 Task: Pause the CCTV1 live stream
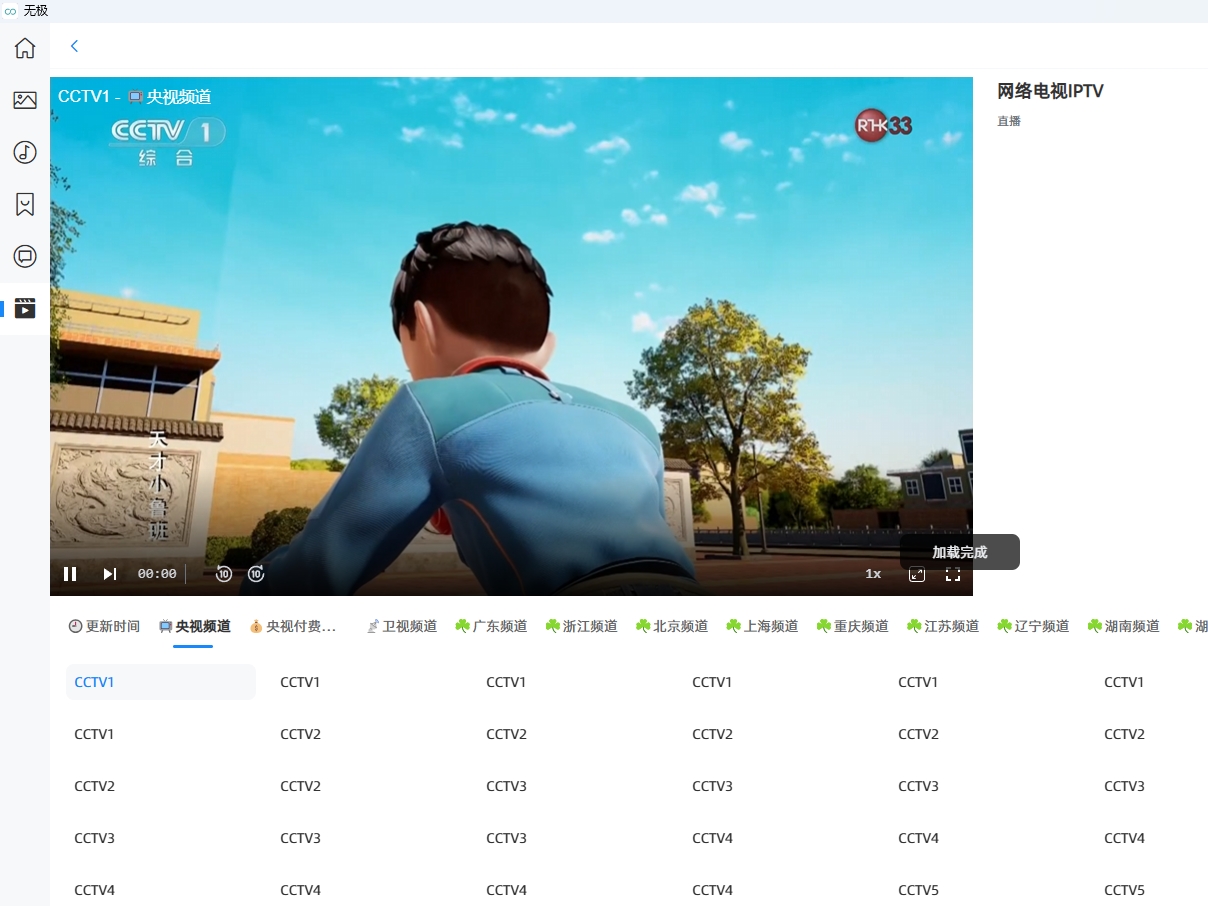(70, 574)
